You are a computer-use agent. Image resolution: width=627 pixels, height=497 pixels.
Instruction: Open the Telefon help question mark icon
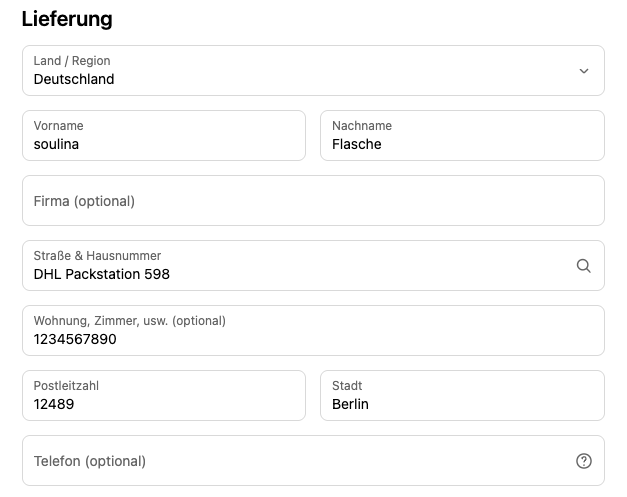click(x=584, y=461)
